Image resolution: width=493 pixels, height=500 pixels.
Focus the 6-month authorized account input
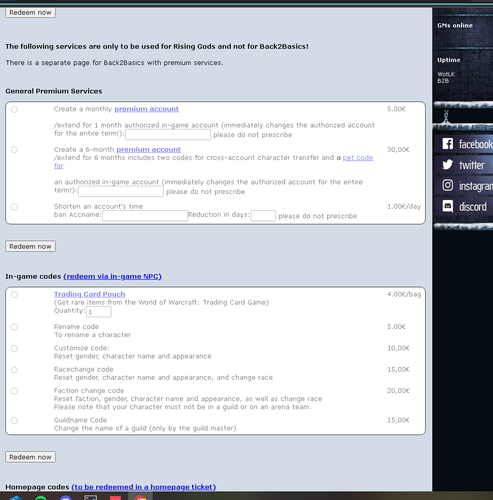coord(121,192)
